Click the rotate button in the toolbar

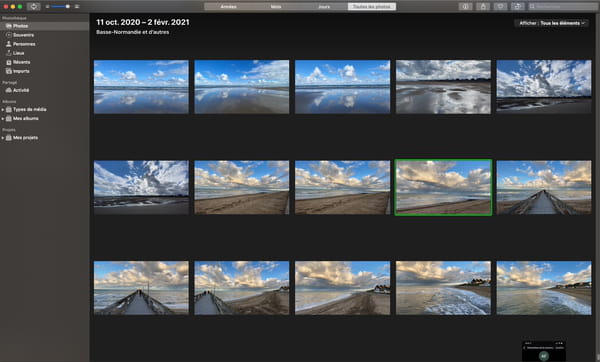coord(517,7)
